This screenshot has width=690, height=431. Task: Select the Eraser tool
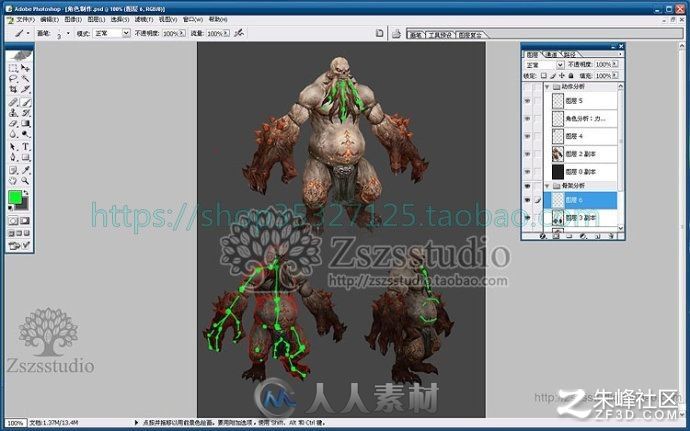click(13, 124)
